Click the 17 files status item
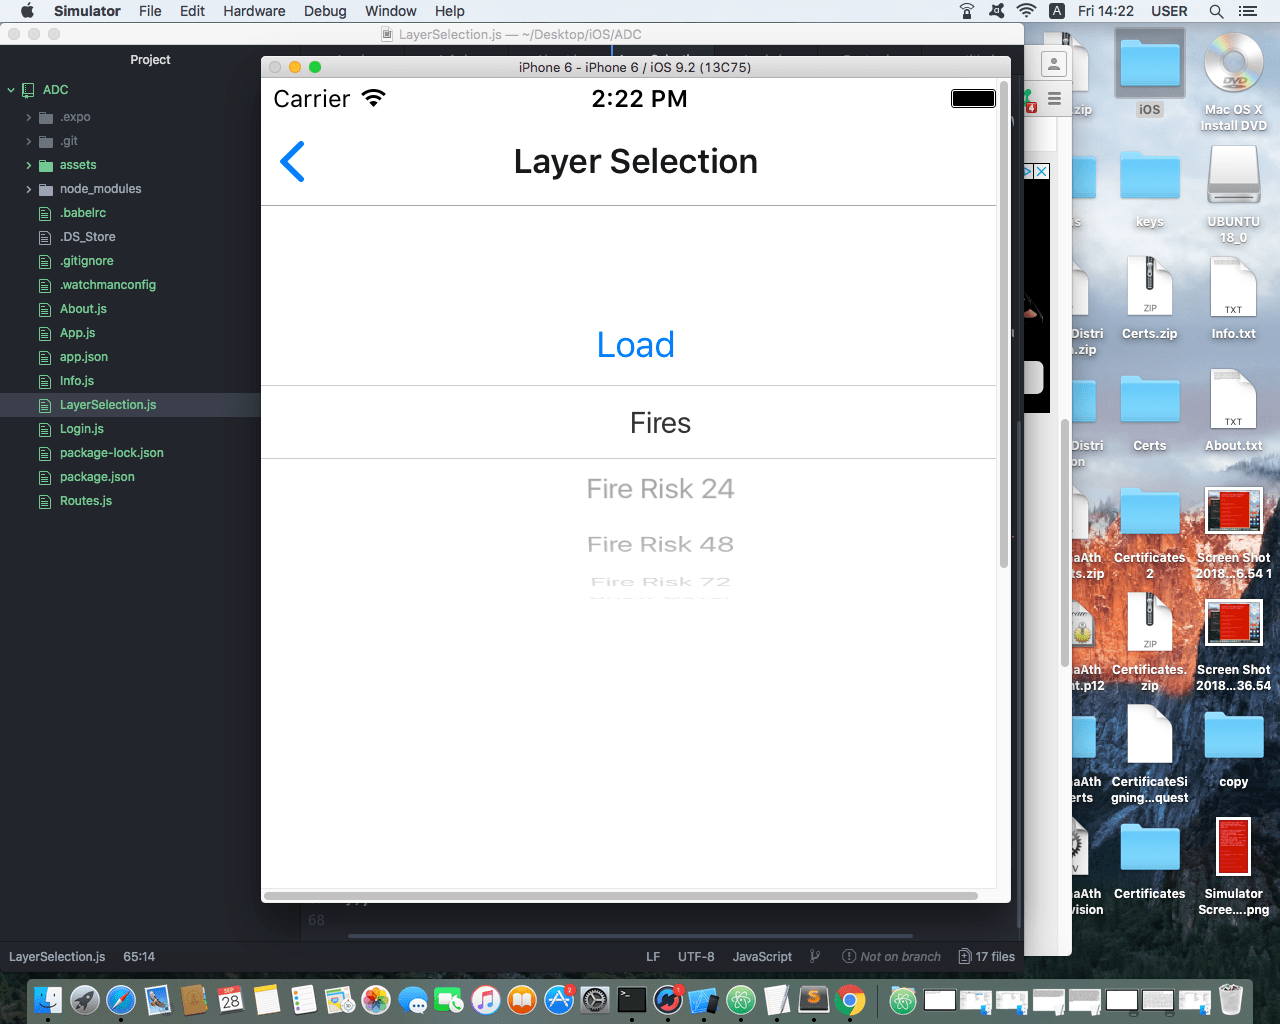 click(987, 957)
